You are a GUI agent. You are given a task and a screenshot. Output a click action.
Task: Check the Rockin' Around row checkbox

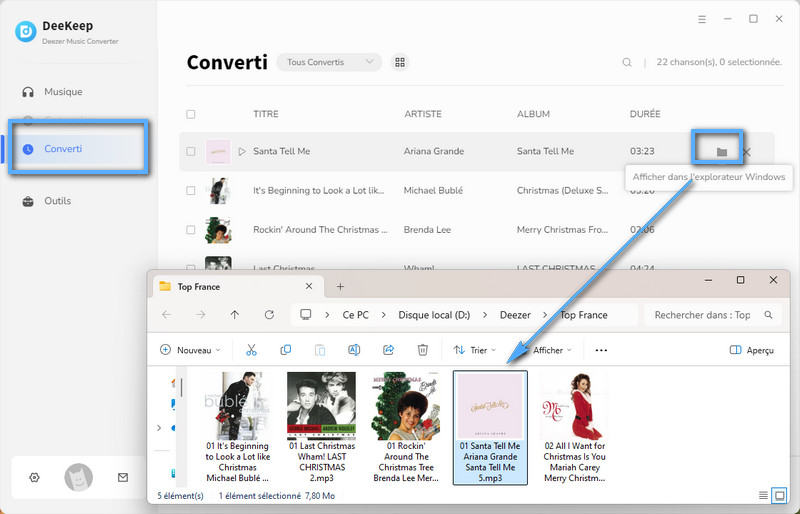191,230
